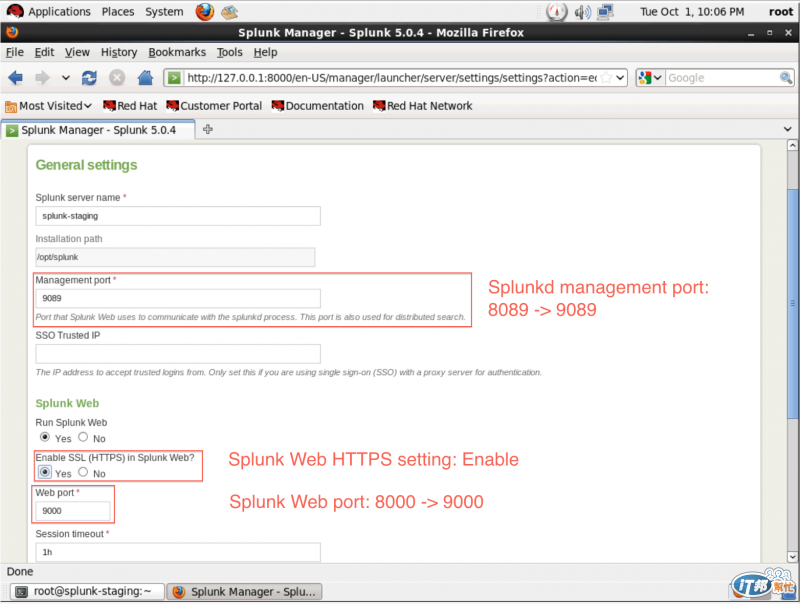Open the Edit menu
Screen dimensions: 800x604
[44, 53]
